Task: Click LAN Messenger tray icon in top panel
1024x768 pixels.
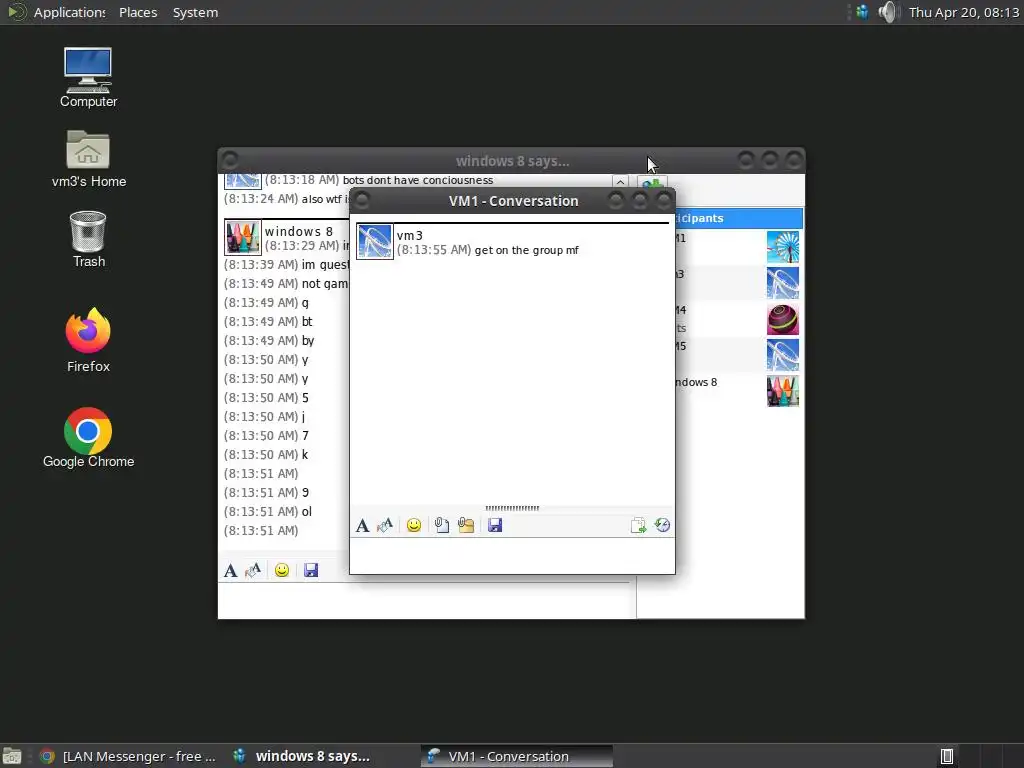Action: 862,12
